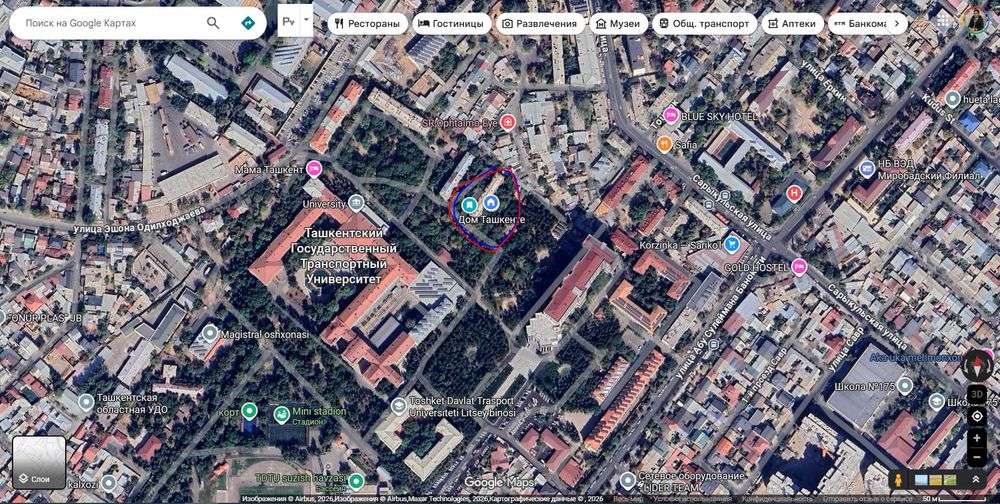Screen dimensions: 1000x504
Task: Open directions with the blue arrow icon
Action: 247,23
